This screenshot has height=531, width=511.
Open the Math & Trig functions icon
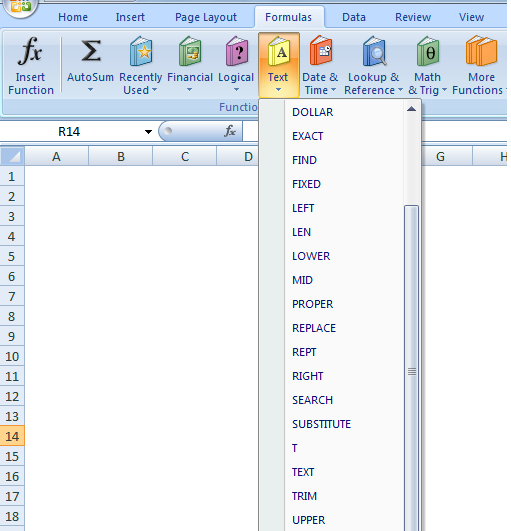pos(428,51)
